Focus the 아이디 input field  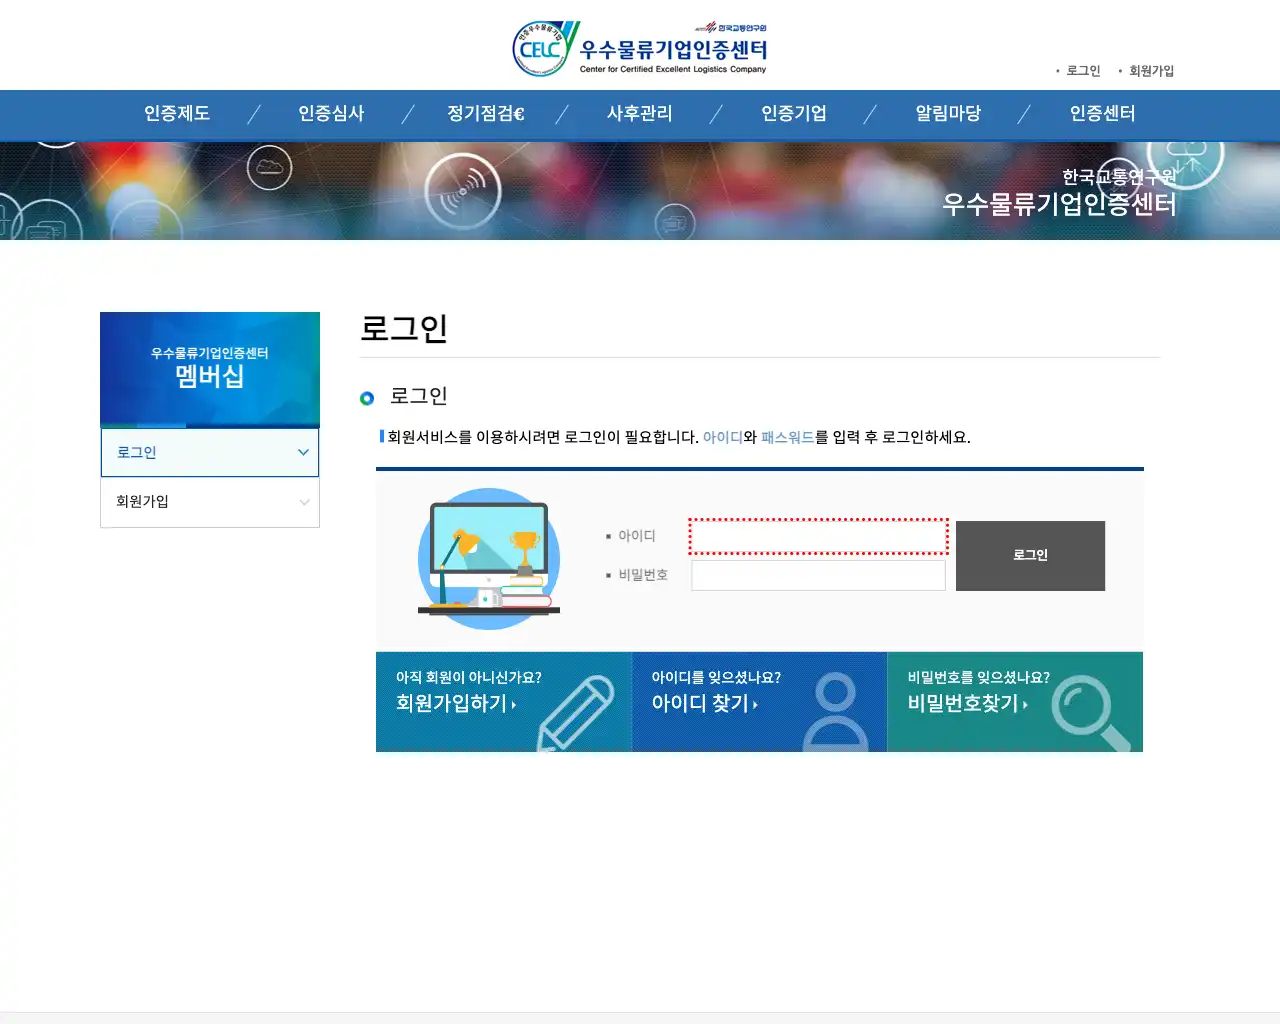(818, 536)
